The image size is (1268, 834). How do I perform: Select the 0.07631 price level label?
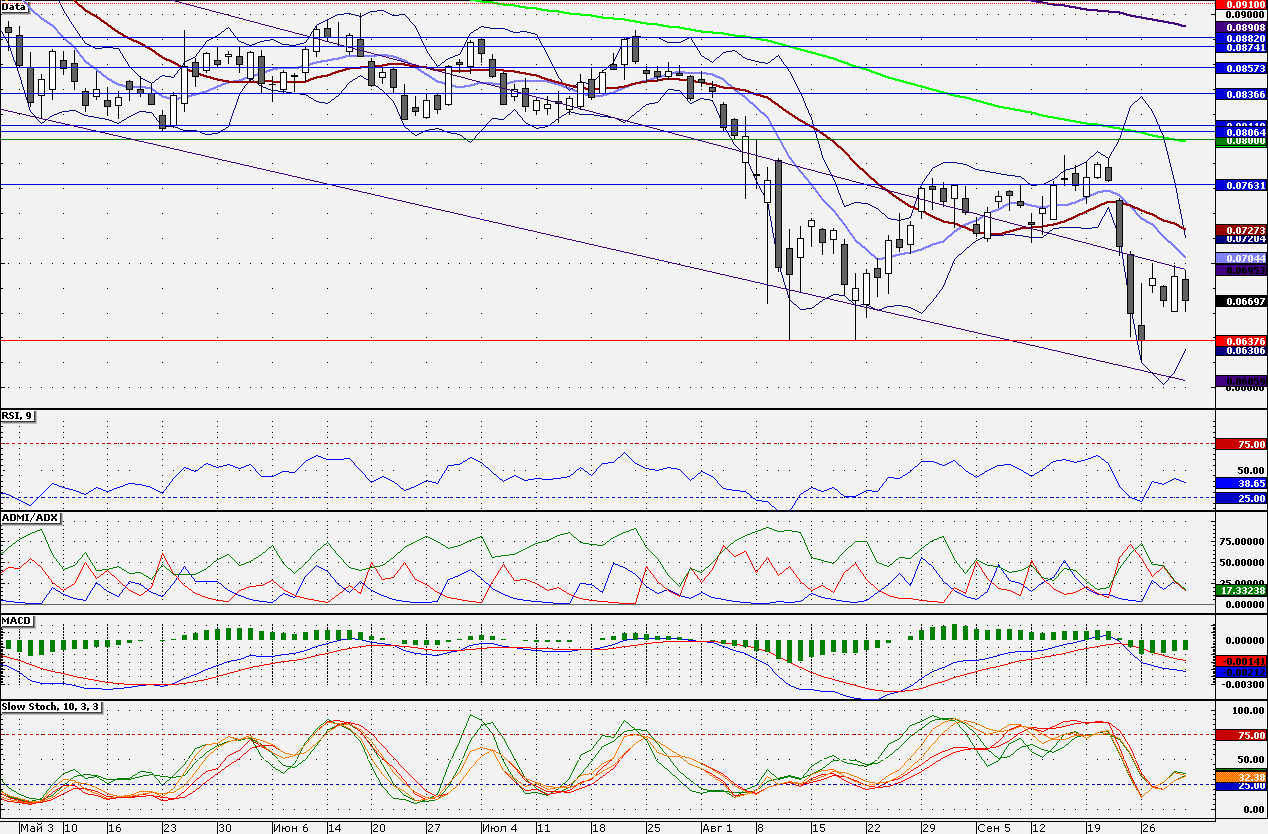pos(1241,185)
